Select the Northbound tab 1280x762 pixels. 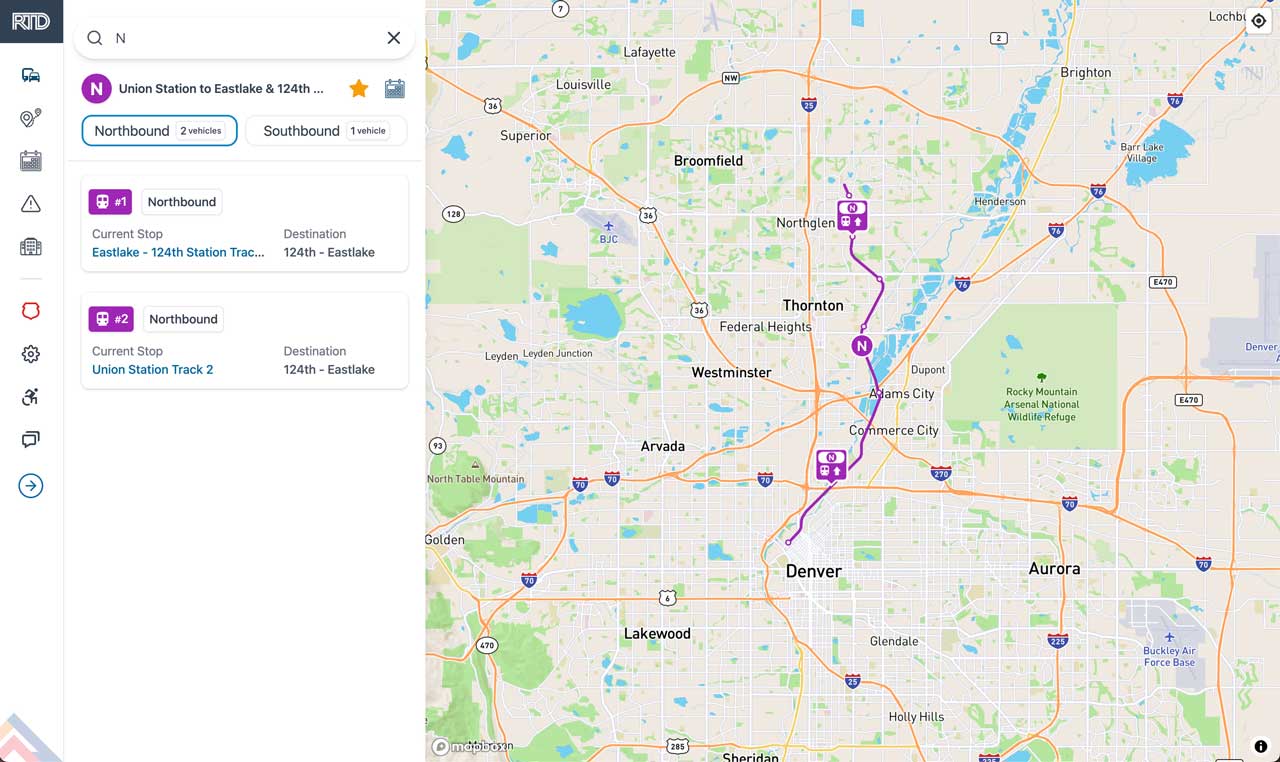pos(159,131)
